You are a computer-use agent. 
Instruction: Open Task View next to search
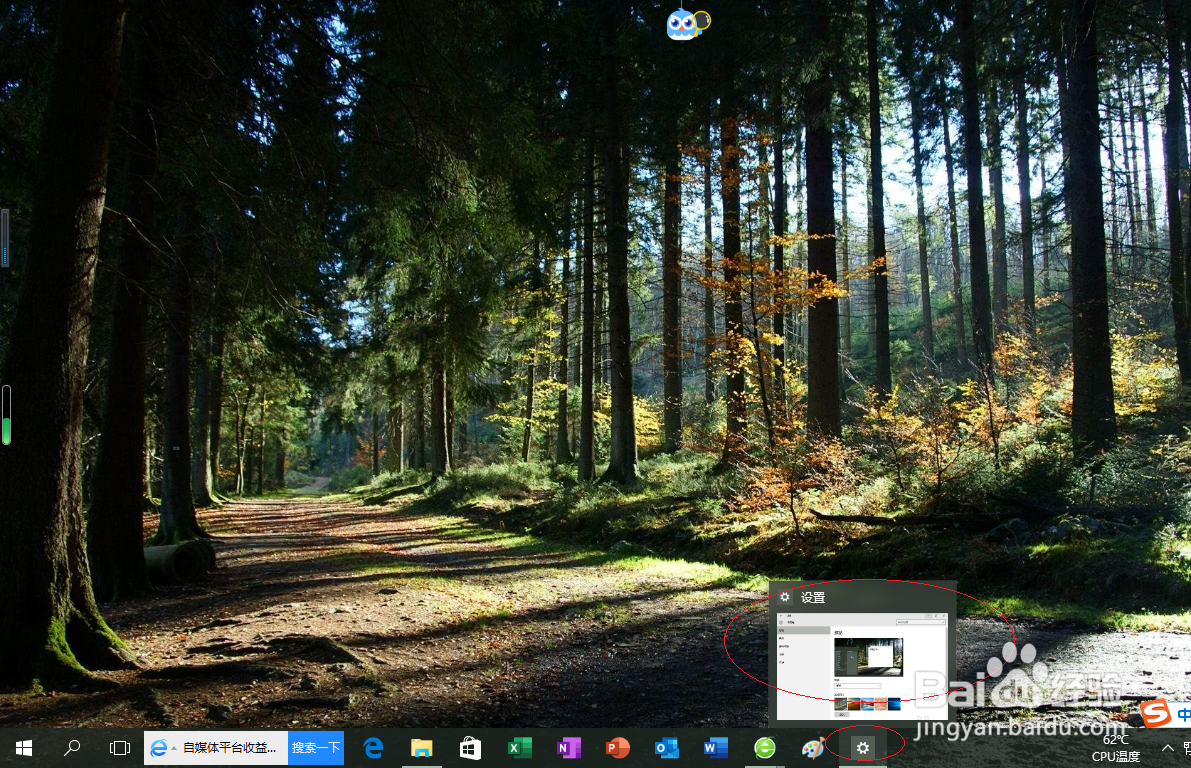[120, 747]
